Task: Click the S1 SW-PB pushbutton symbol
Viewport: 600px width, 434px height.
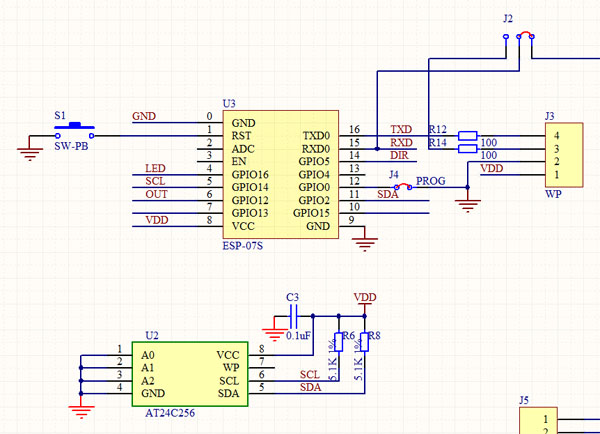Action: (x=75, y=131)
